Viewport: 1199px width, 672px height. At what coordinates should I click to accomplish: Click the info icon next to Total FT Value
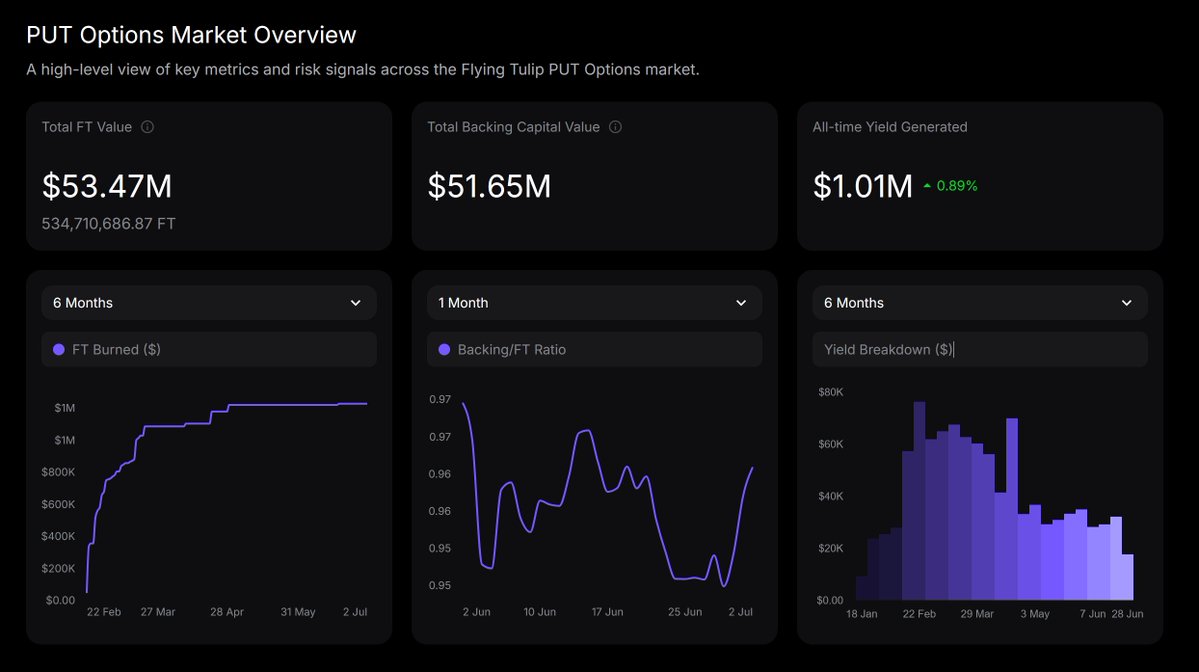148,127
